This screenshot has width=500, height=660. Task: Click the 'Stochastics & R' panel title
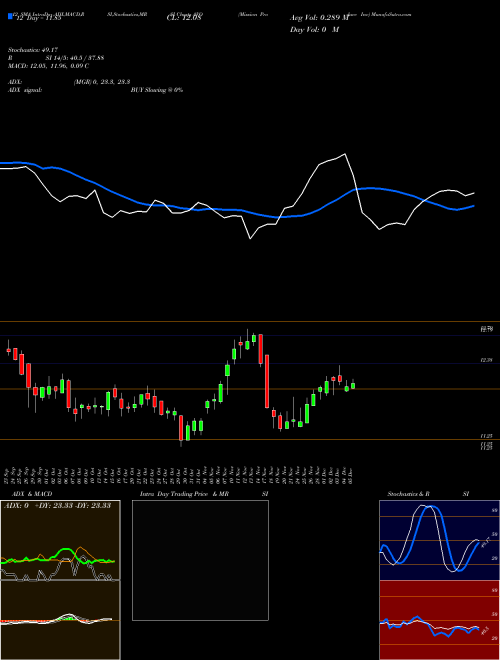click(x=409, y=494)
